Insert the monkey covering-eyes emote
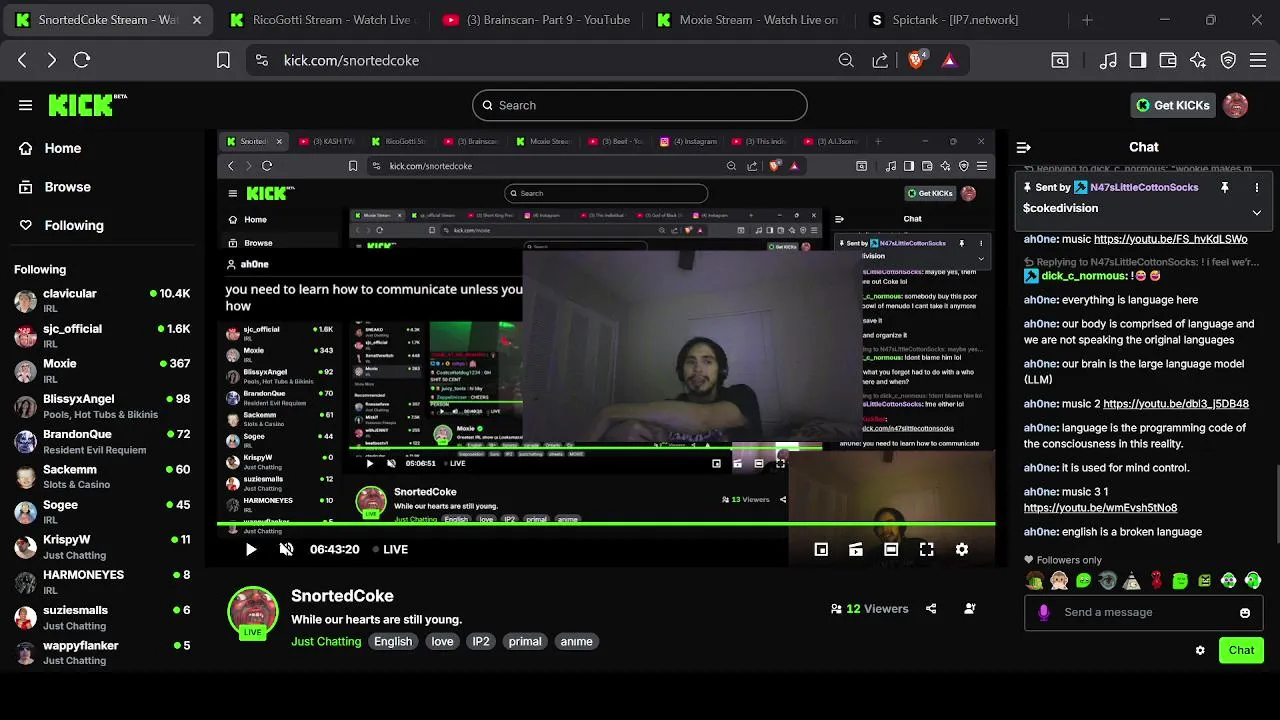 tap(1059, 580)
